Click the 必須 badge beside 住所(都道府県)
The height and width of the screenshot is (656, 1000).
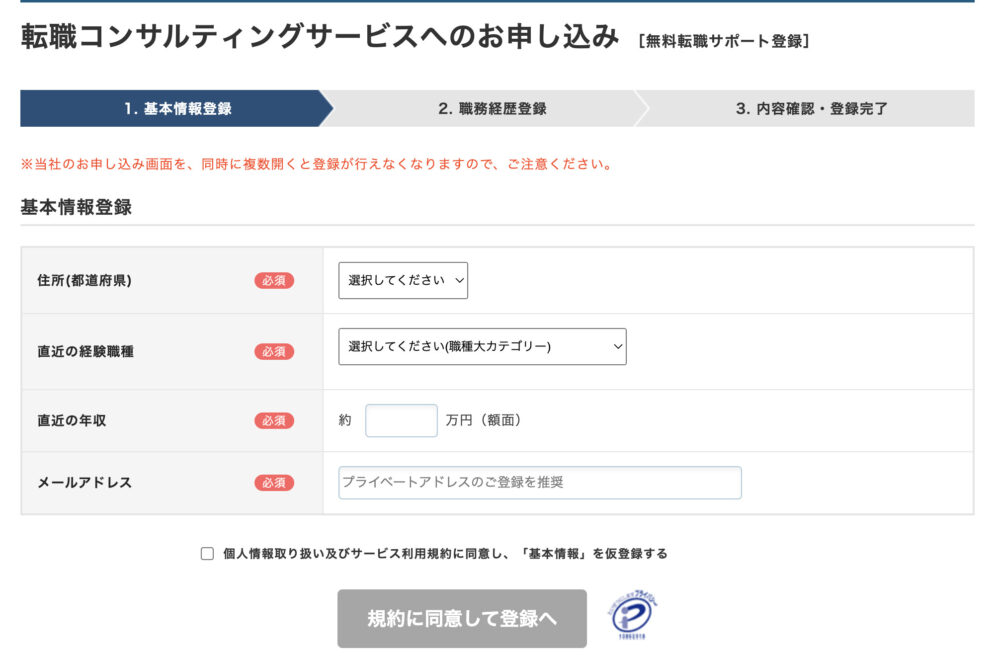pyautogui.click(x=274, y=281)
